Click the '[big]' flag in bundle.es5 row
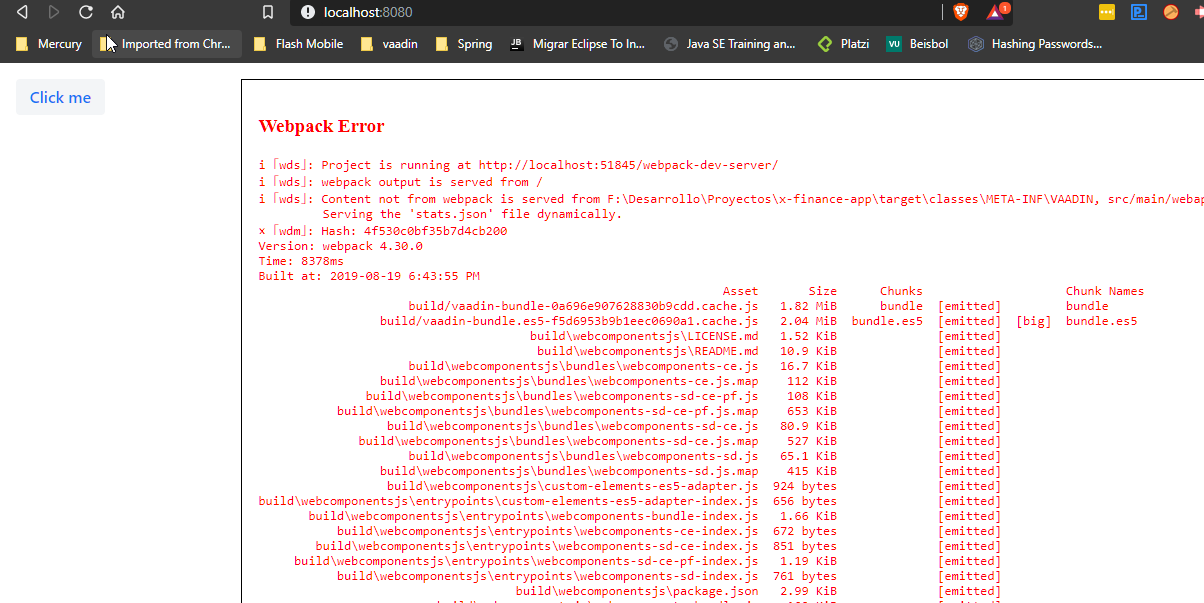Image resolution: width=1204 pixels, height=603 pixels. (1034, 321)
